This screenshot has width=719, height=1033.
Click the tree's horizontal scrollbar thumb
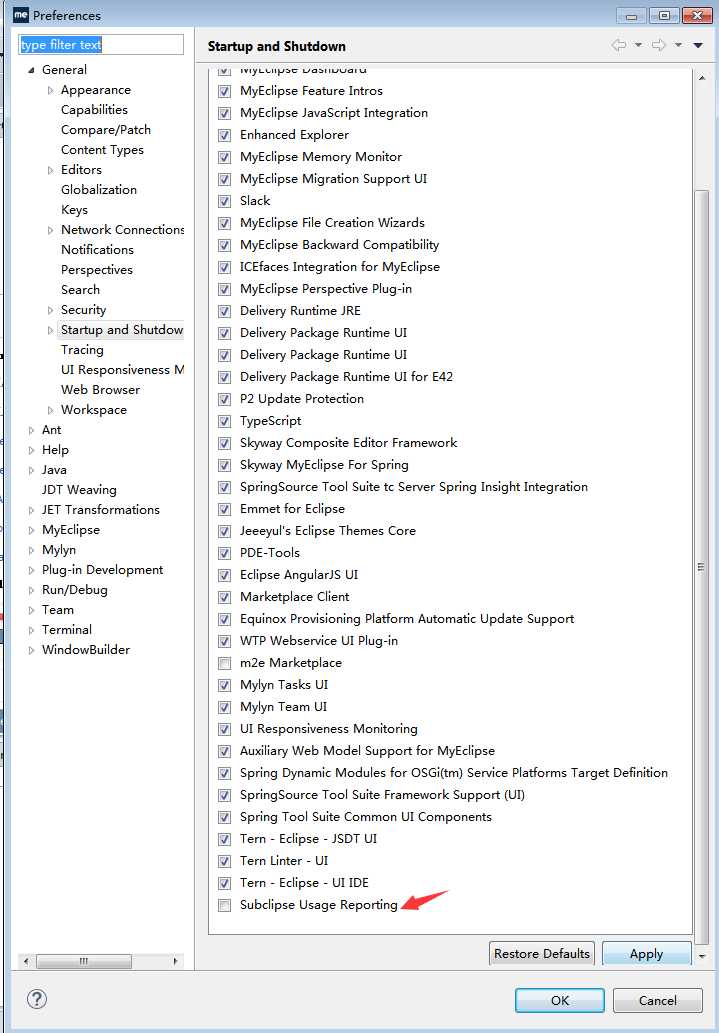pyautogui.click(x=84, y=961)
